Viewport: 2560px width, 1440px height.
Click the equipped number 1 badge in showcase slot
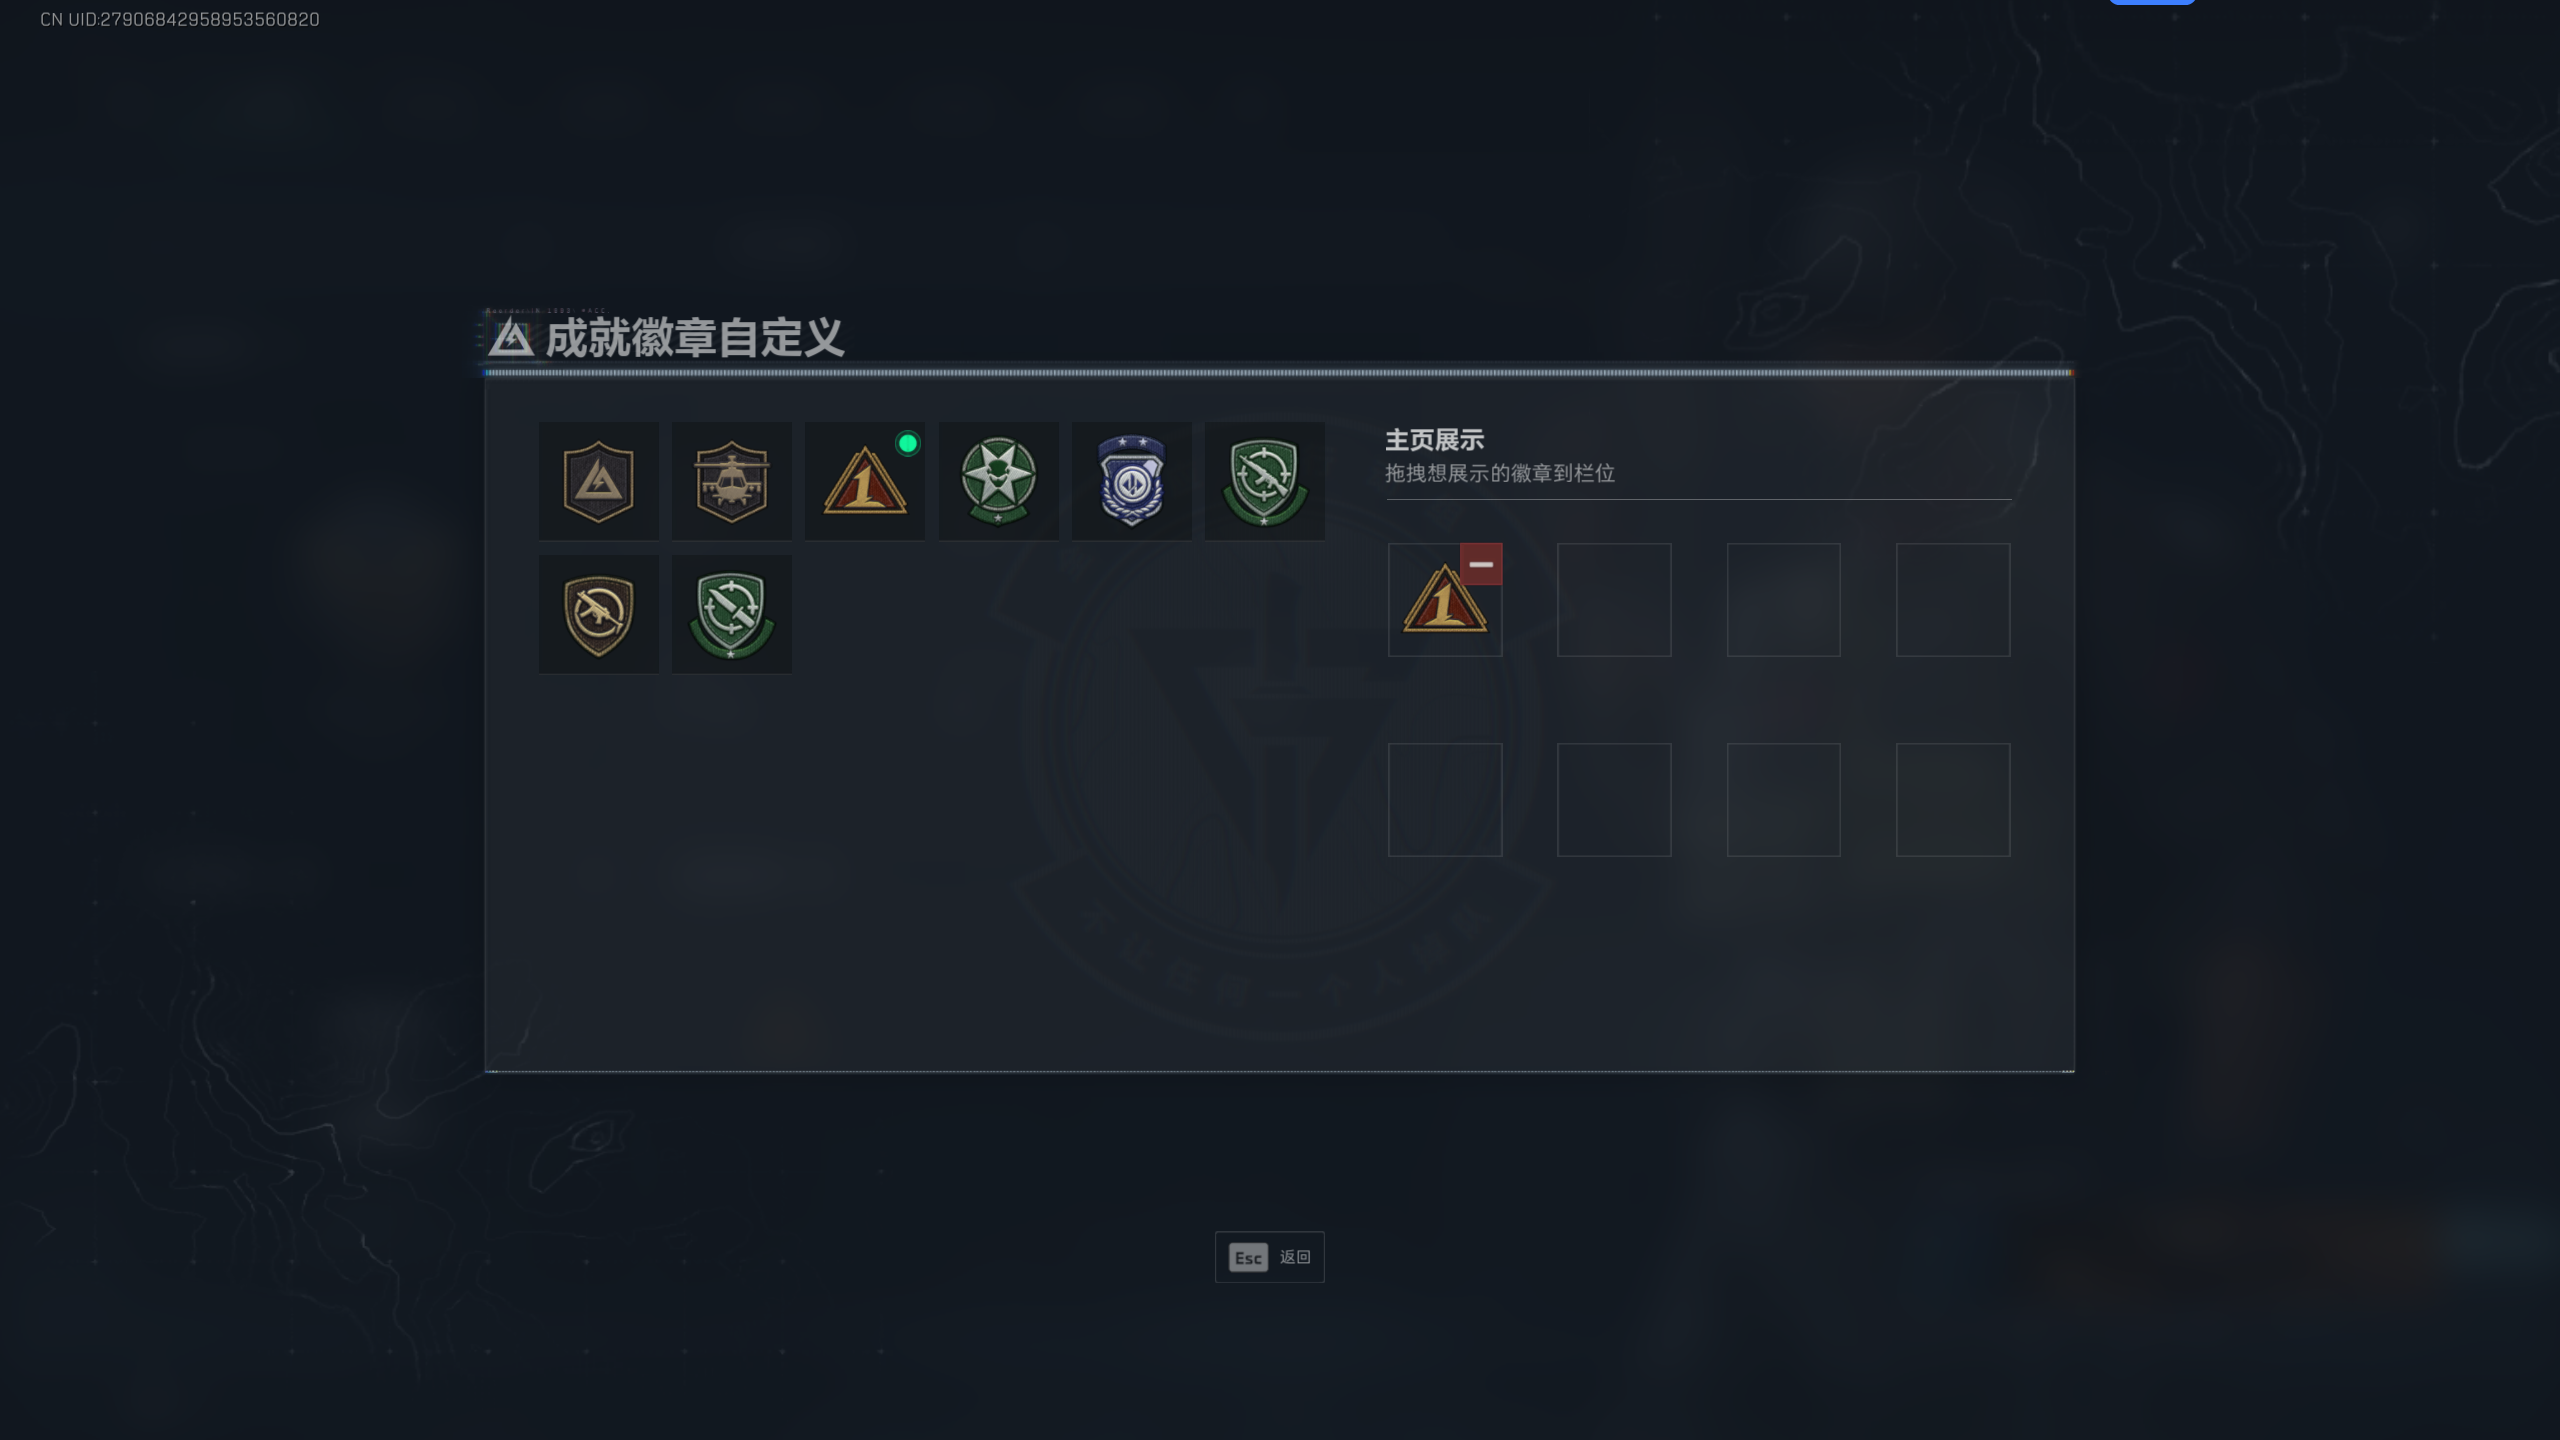[x=1444, y=600]
